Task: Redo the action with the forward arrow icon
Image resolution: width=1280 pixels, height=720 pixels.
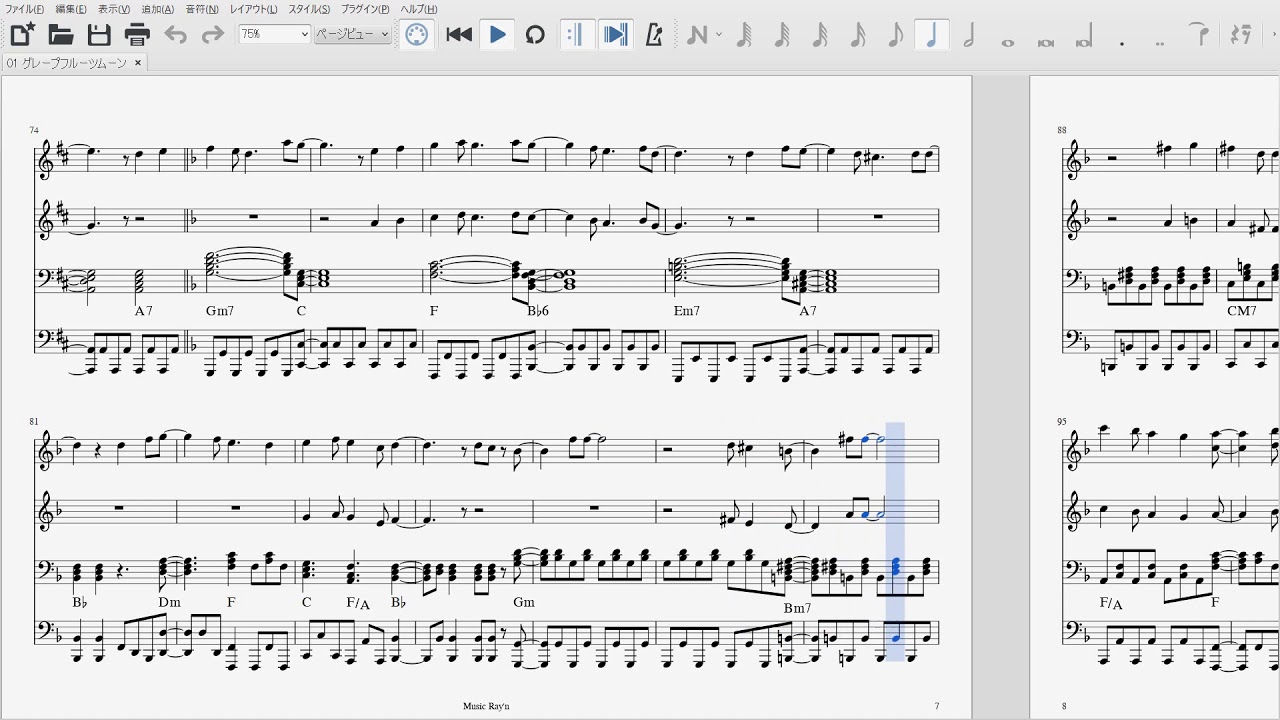Action: 212,35
